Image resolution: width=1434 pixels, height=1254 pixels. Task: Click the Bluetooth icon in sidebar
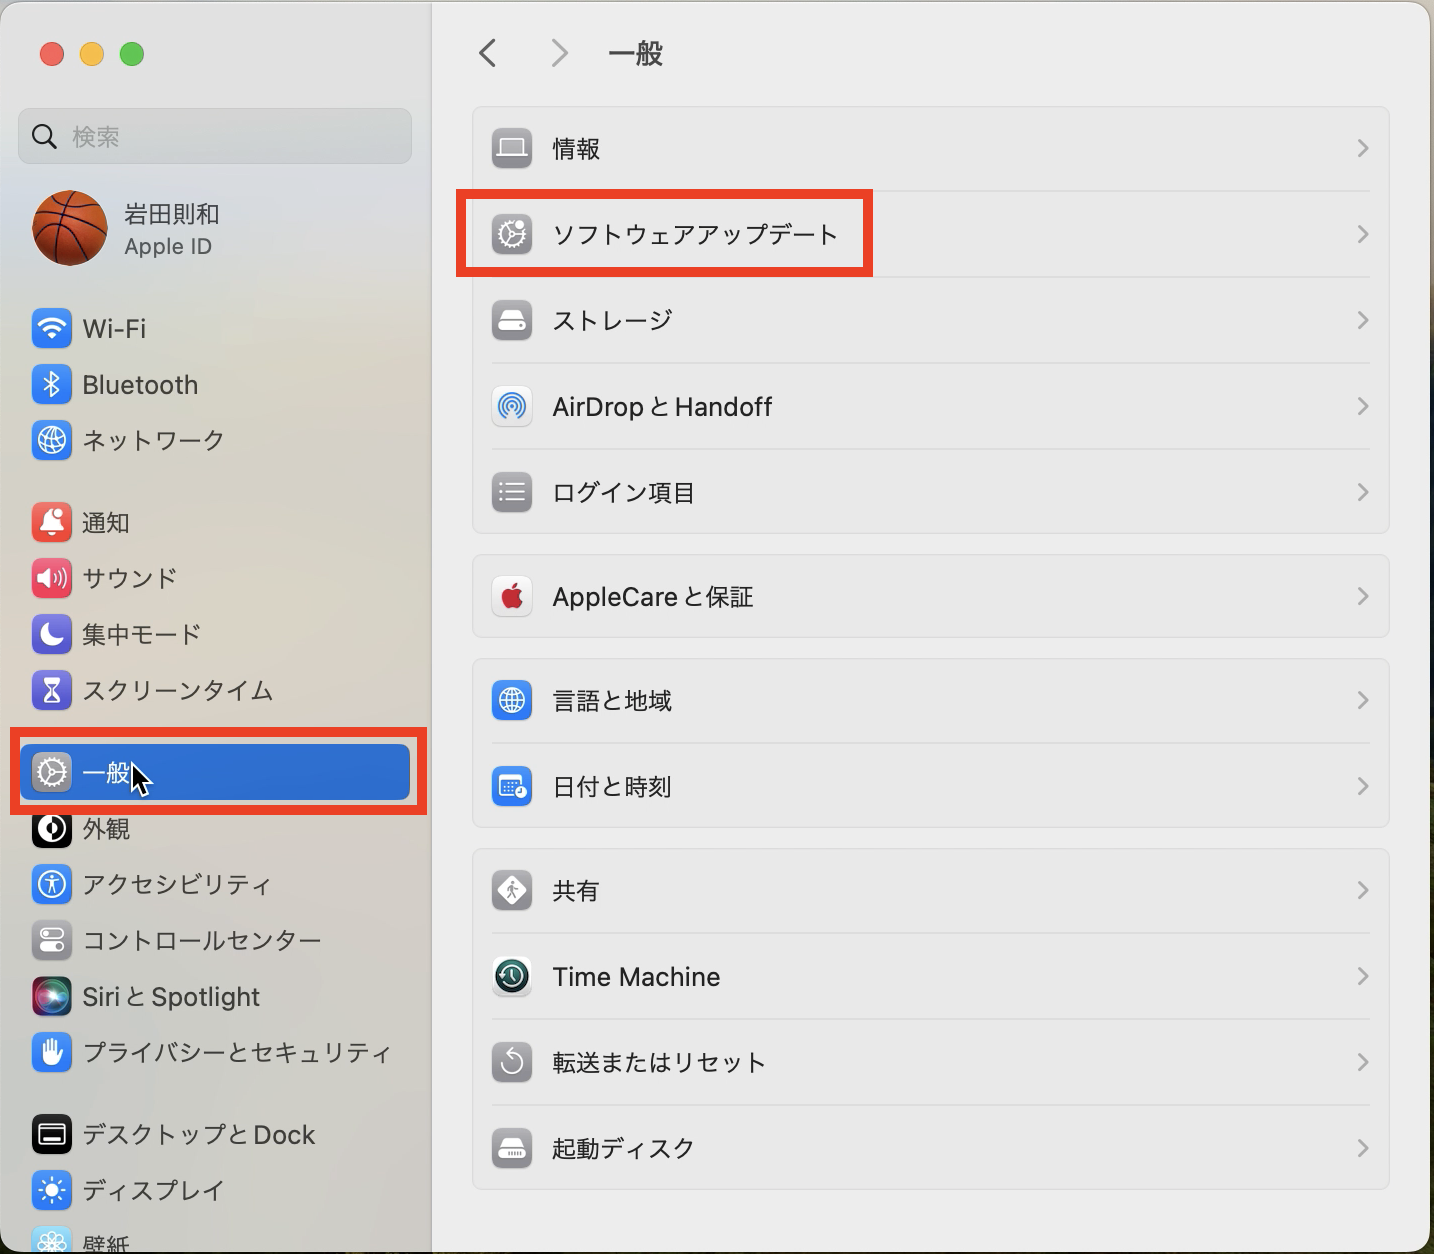point(52,384)
